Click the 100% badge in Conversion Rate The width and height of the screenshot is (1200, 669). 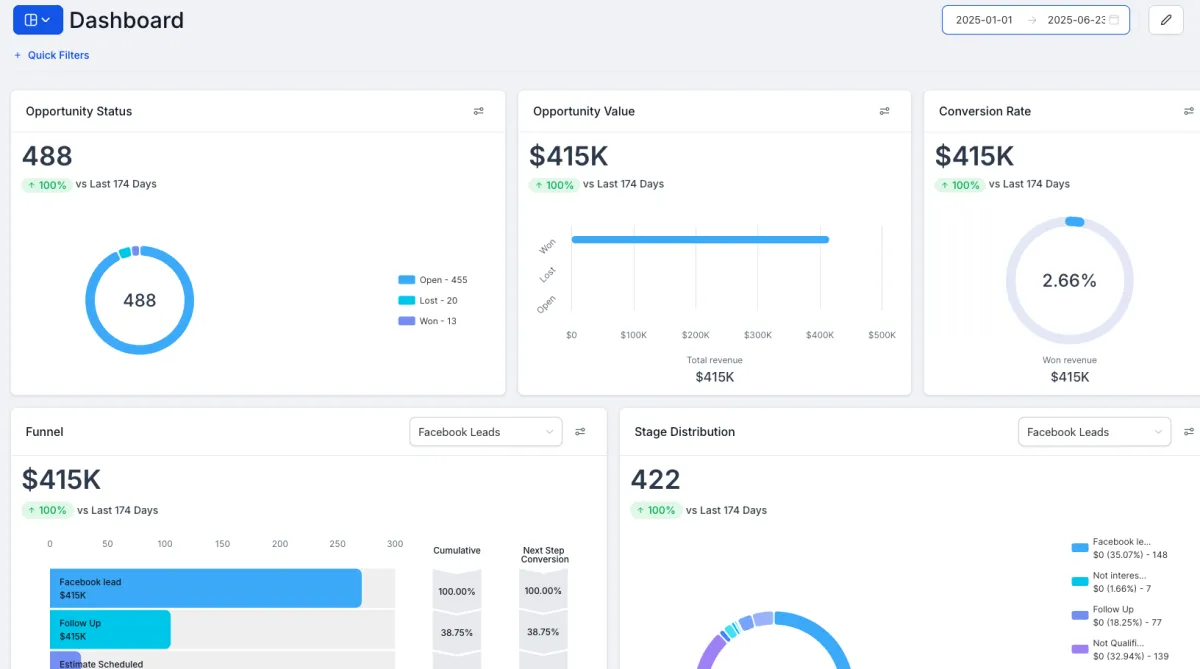pyautogui.click(x=960, y=185)
